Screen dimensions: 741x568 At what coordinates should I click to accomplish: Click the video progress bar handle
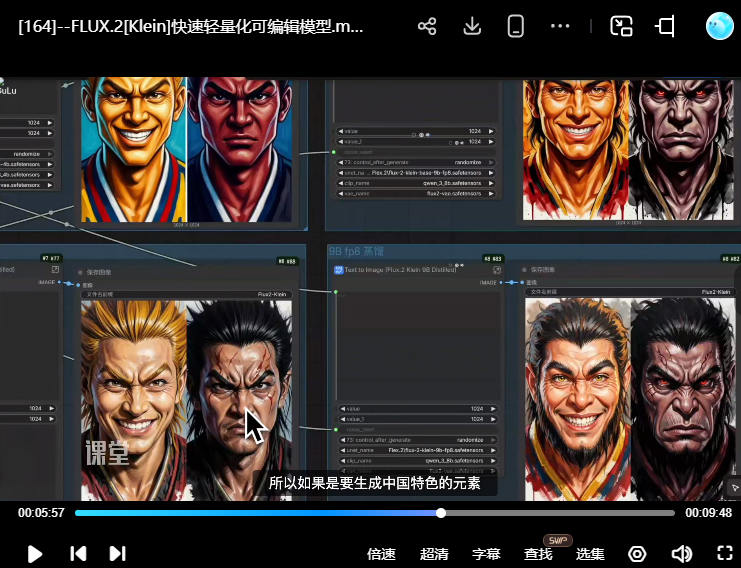tap(441, 513)
